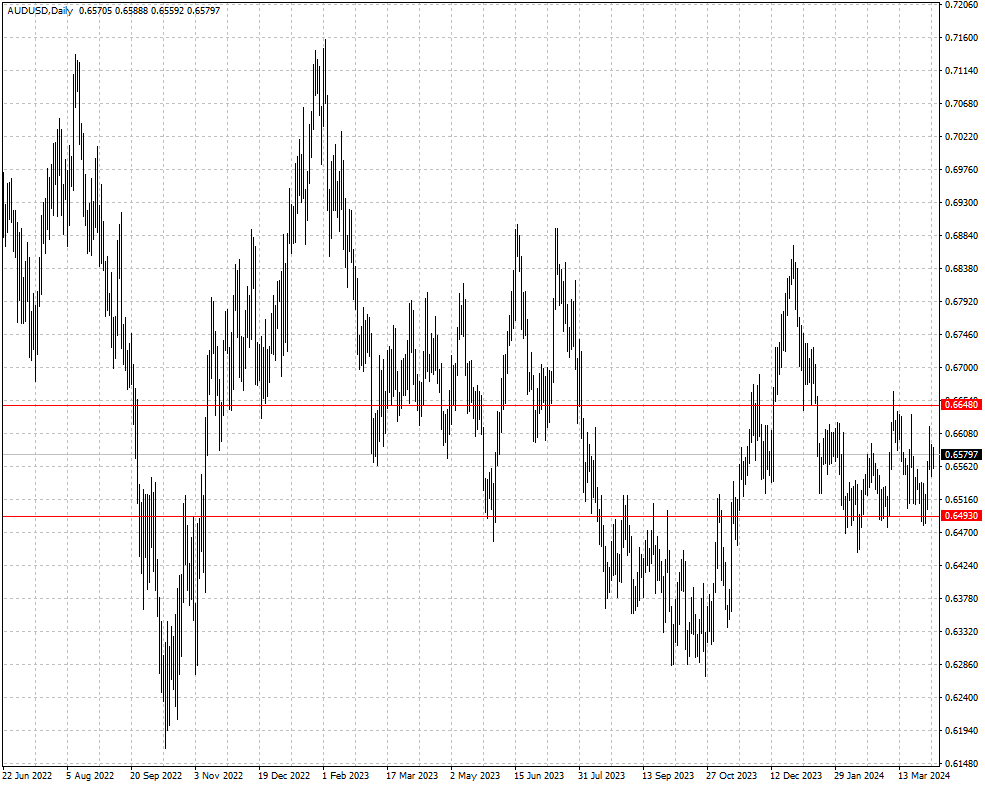Click the 22 Jun 2022 date label

27,776
